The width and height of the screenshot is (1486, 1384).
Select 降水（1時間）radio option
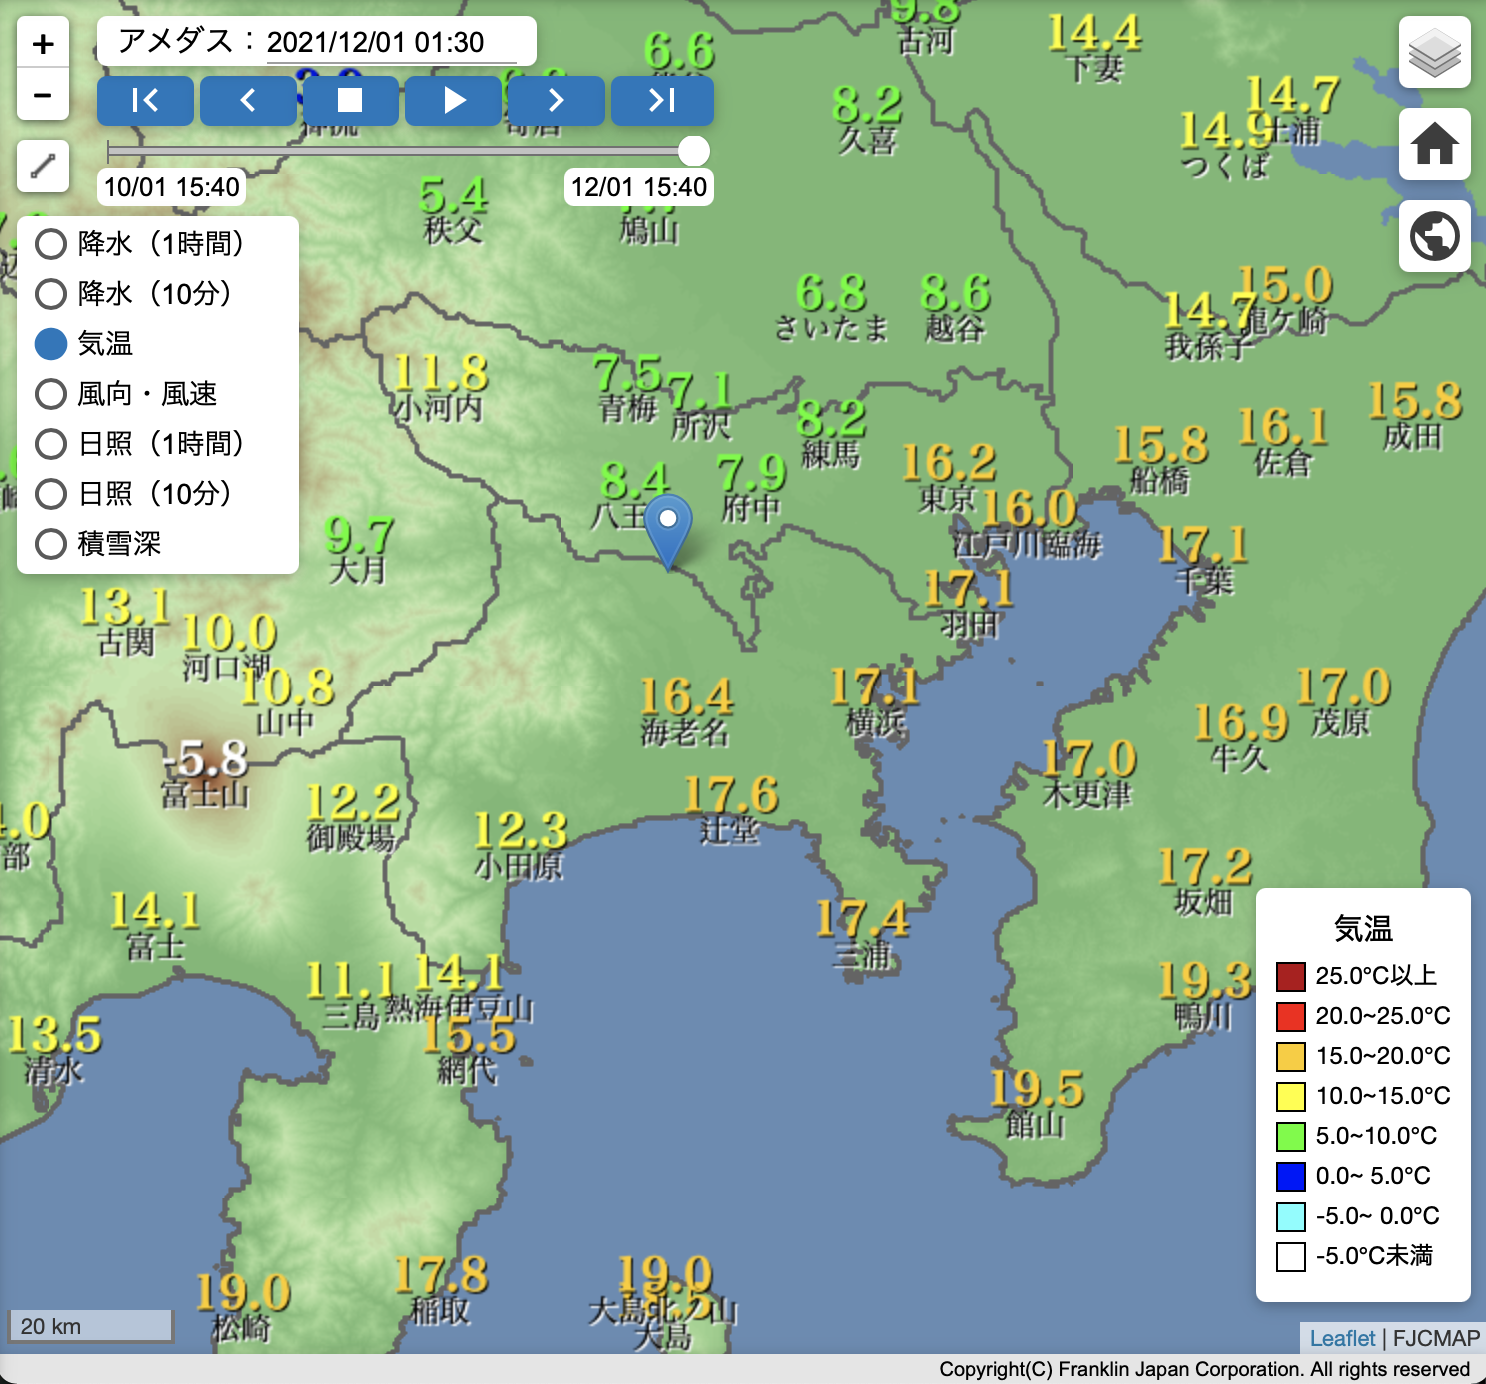coord(51,244)
